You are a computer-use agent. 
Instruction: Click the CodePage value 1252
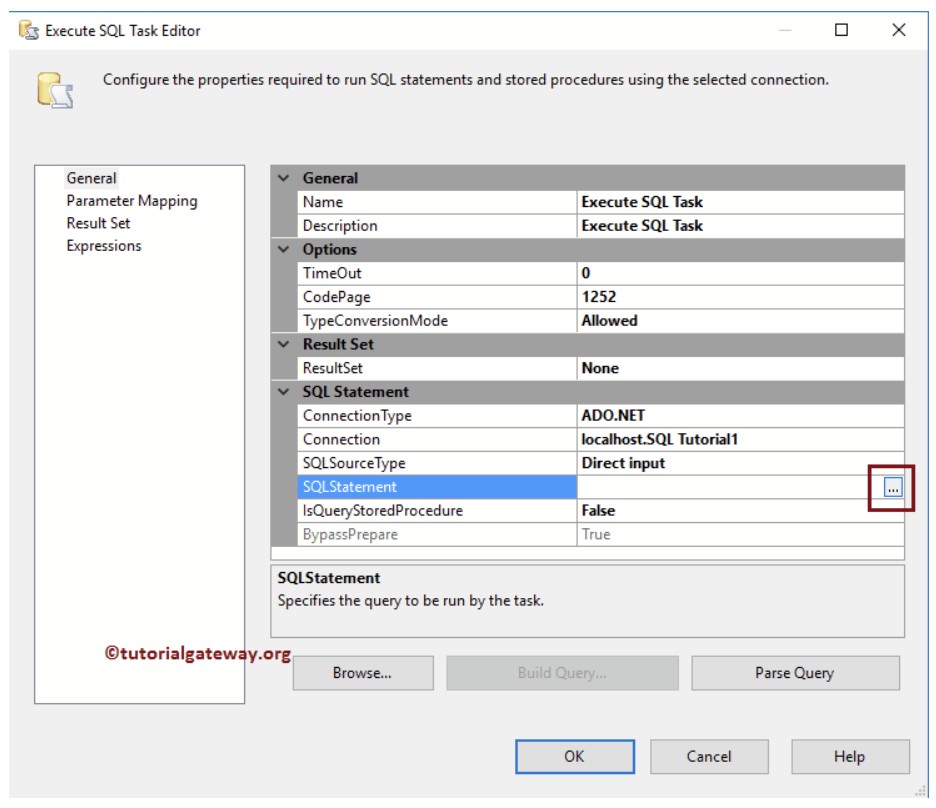click(740, 297)
